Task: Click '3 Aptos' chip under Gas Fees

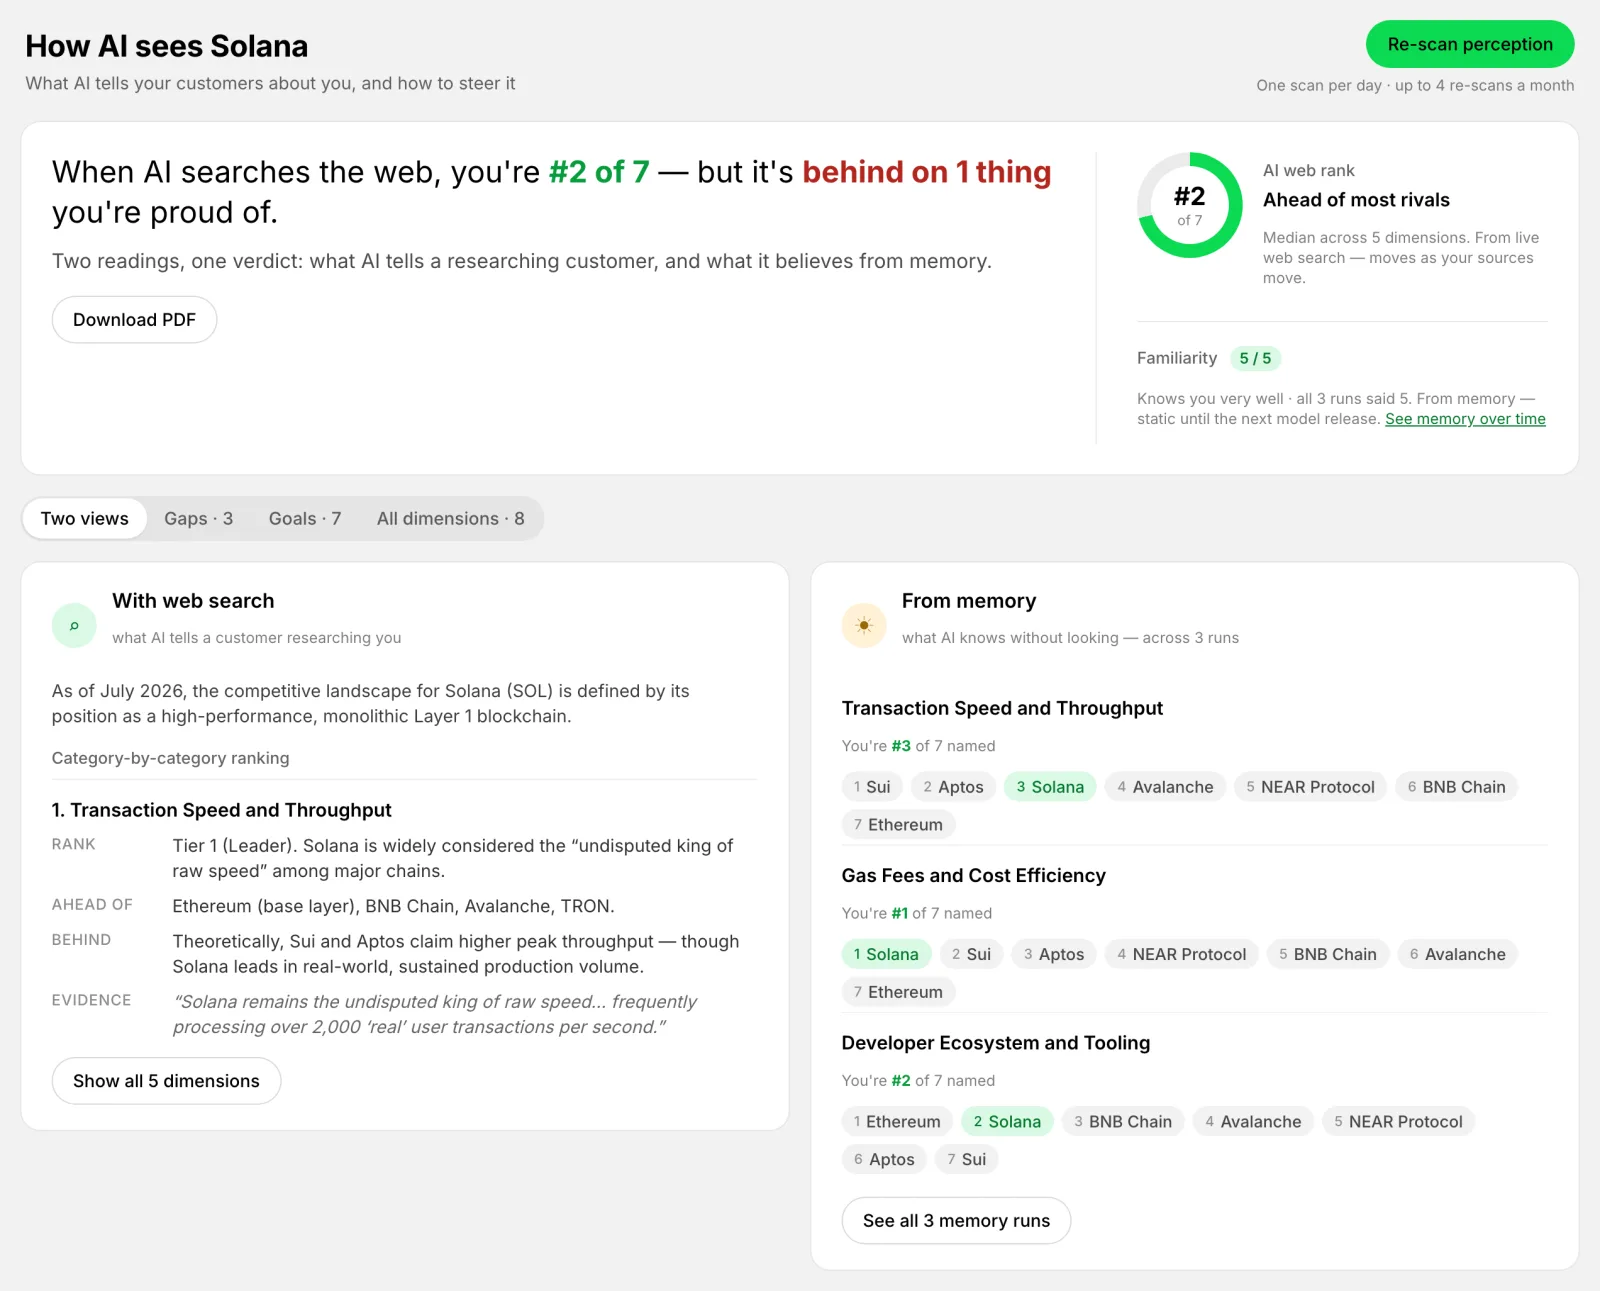Action: coord(1054,954)
